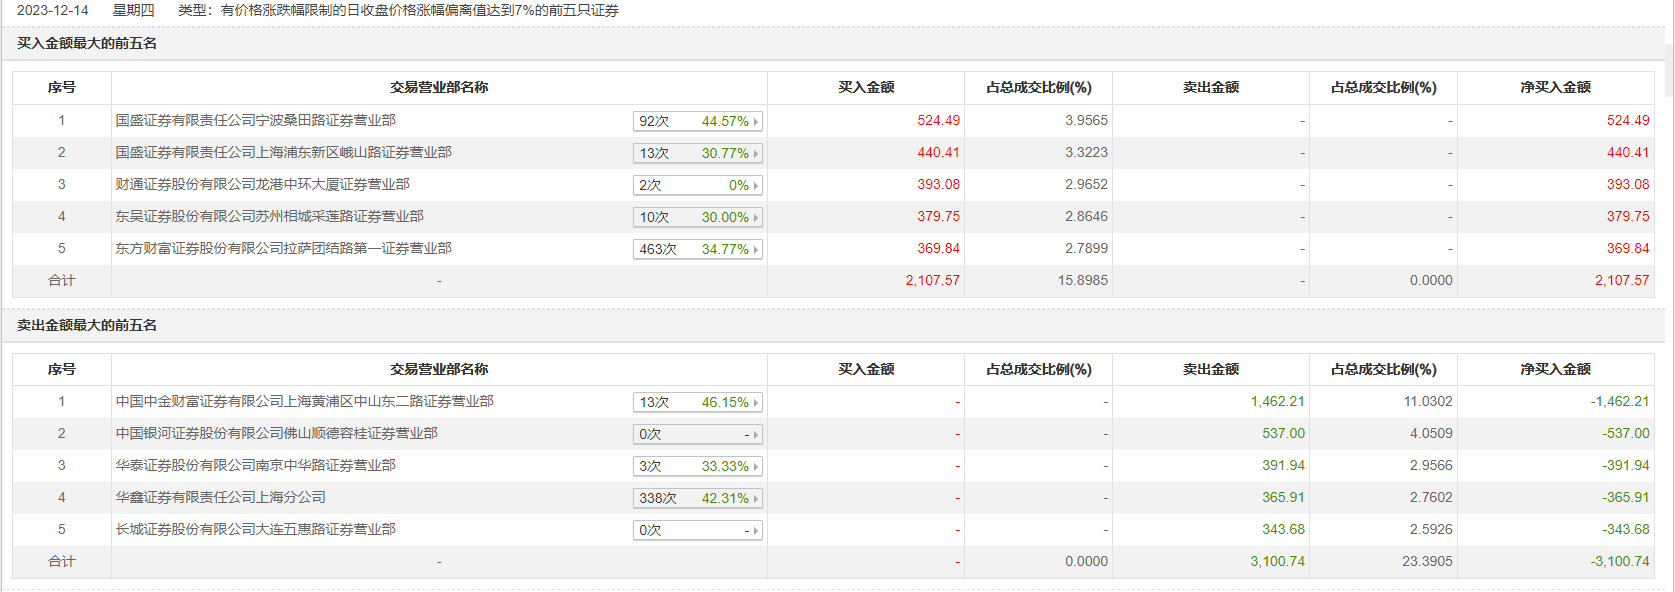Click the 卖出金额最大的前五名 section heading
This screenshot has height=592, width=1675.
point(87,325)
